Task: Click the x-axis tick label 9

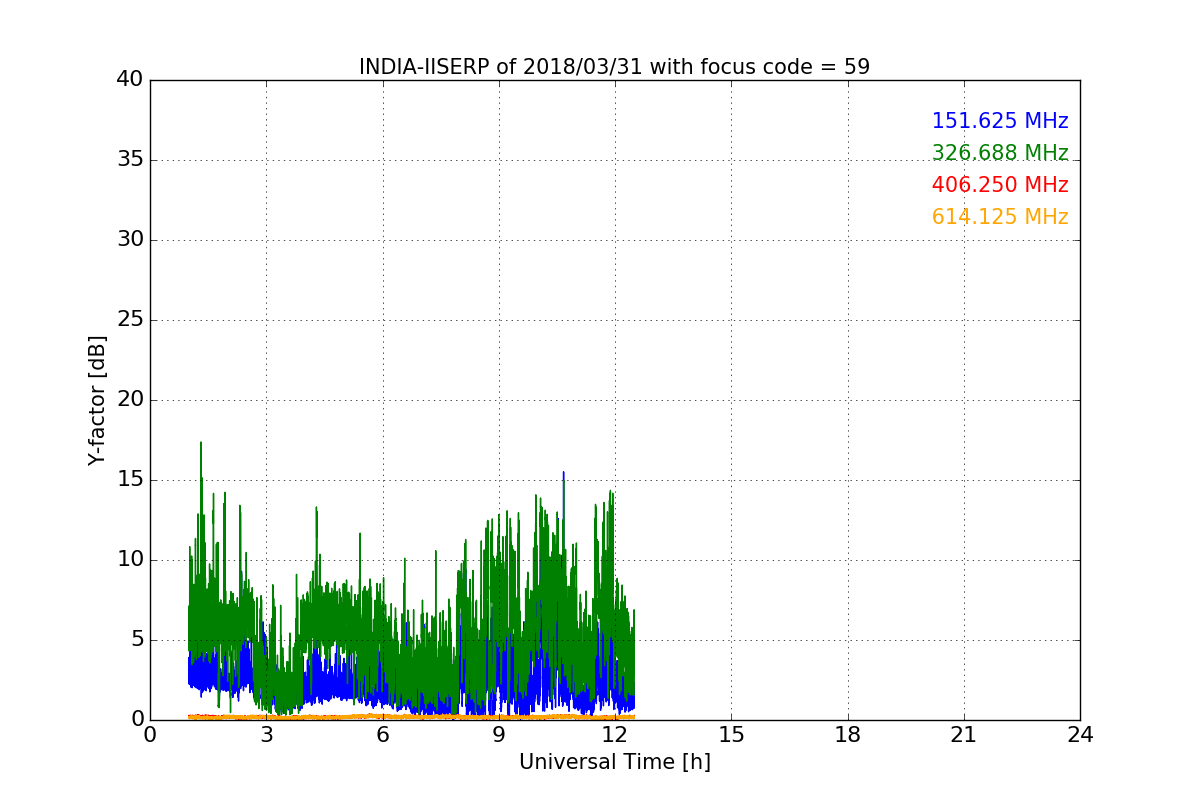Action: (499, 734)
